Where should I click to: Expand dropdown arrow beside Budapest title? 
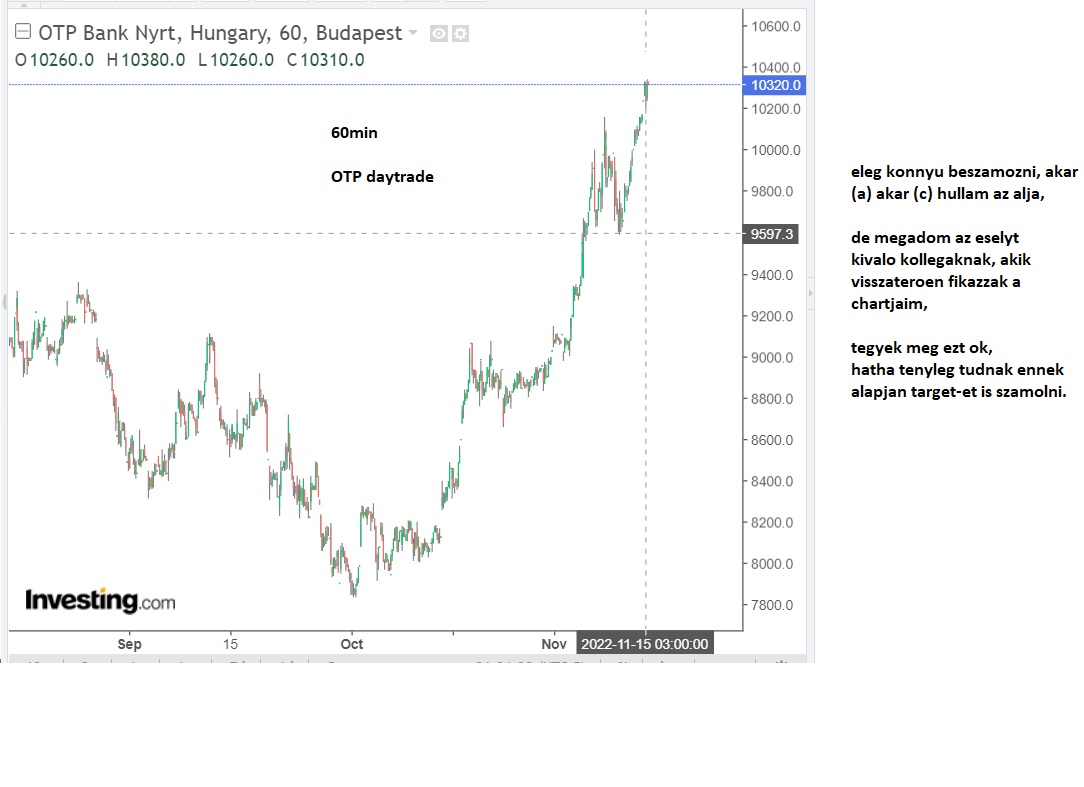[411, 33]
